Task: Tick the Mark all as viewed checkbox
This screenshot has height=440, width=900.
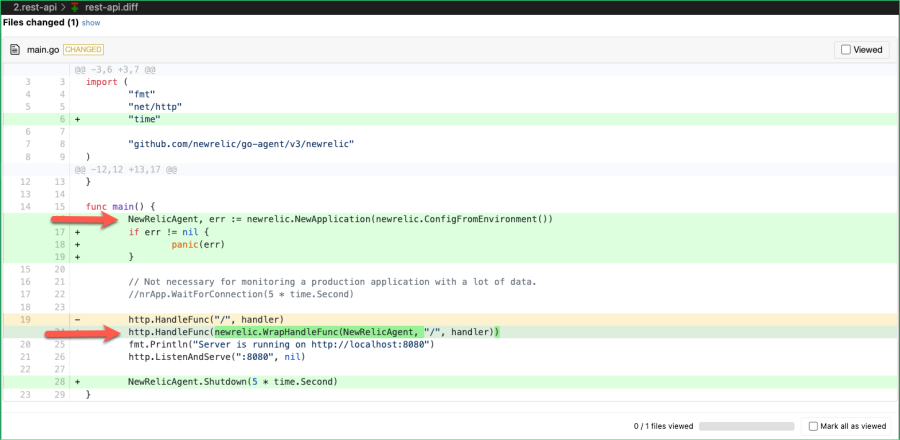Action: click(x=814, y=426)
